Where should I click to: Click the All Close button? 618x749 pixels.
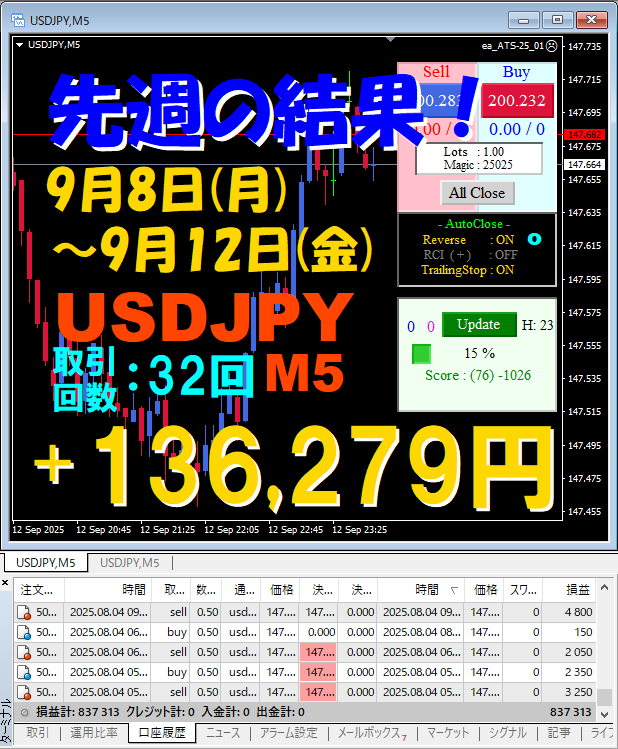point(477,193)
